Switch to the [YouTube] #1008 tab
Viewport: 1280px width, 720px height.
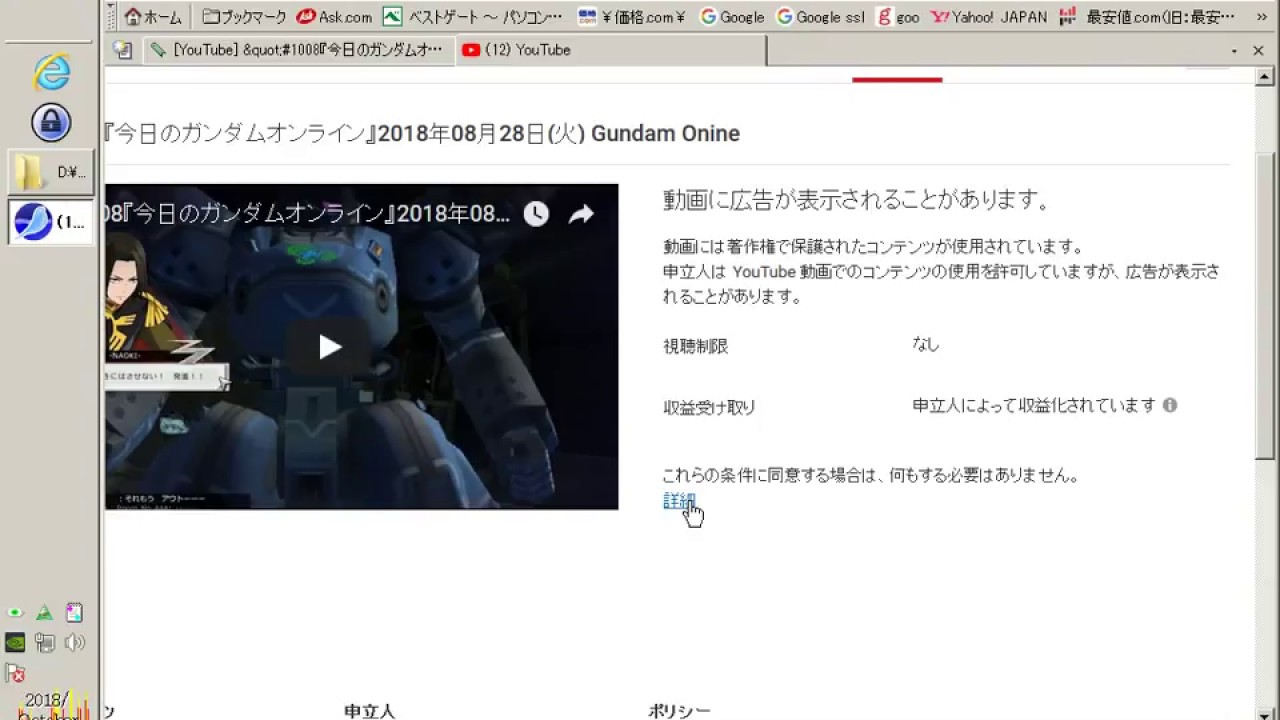[298, 50]
